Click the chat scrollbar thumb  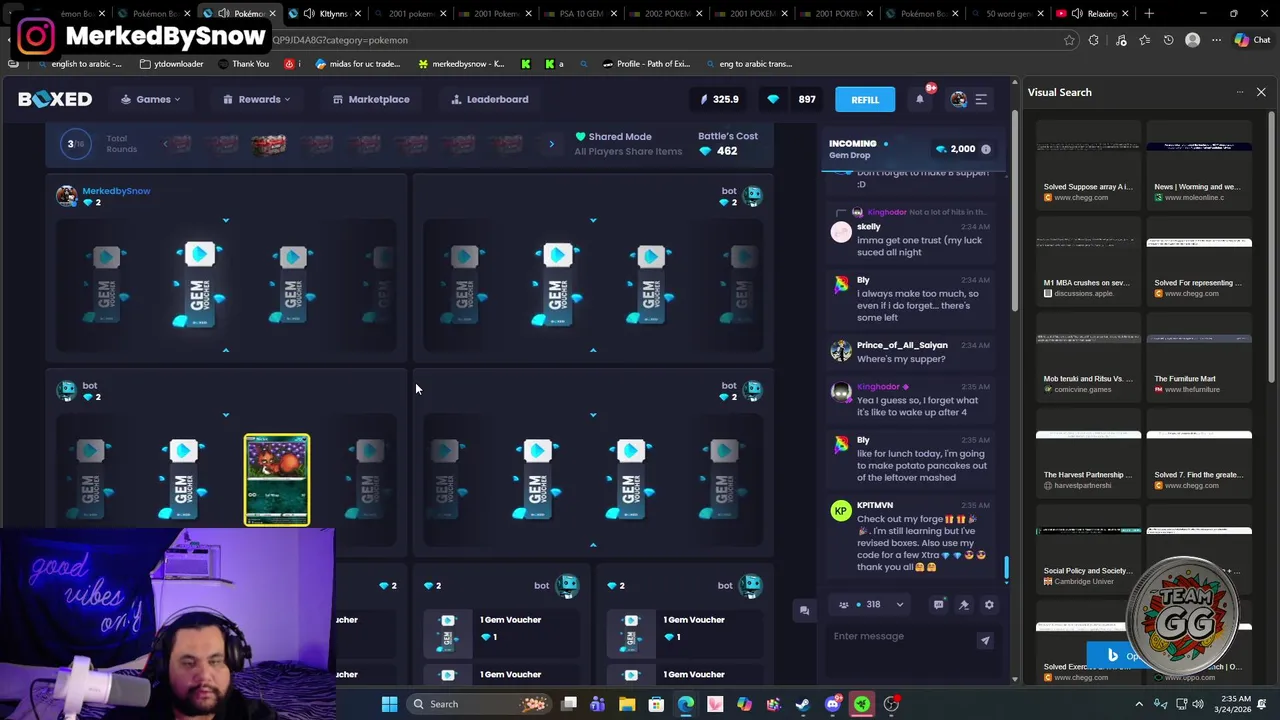pyautogui.click(x=1007, y=569)
